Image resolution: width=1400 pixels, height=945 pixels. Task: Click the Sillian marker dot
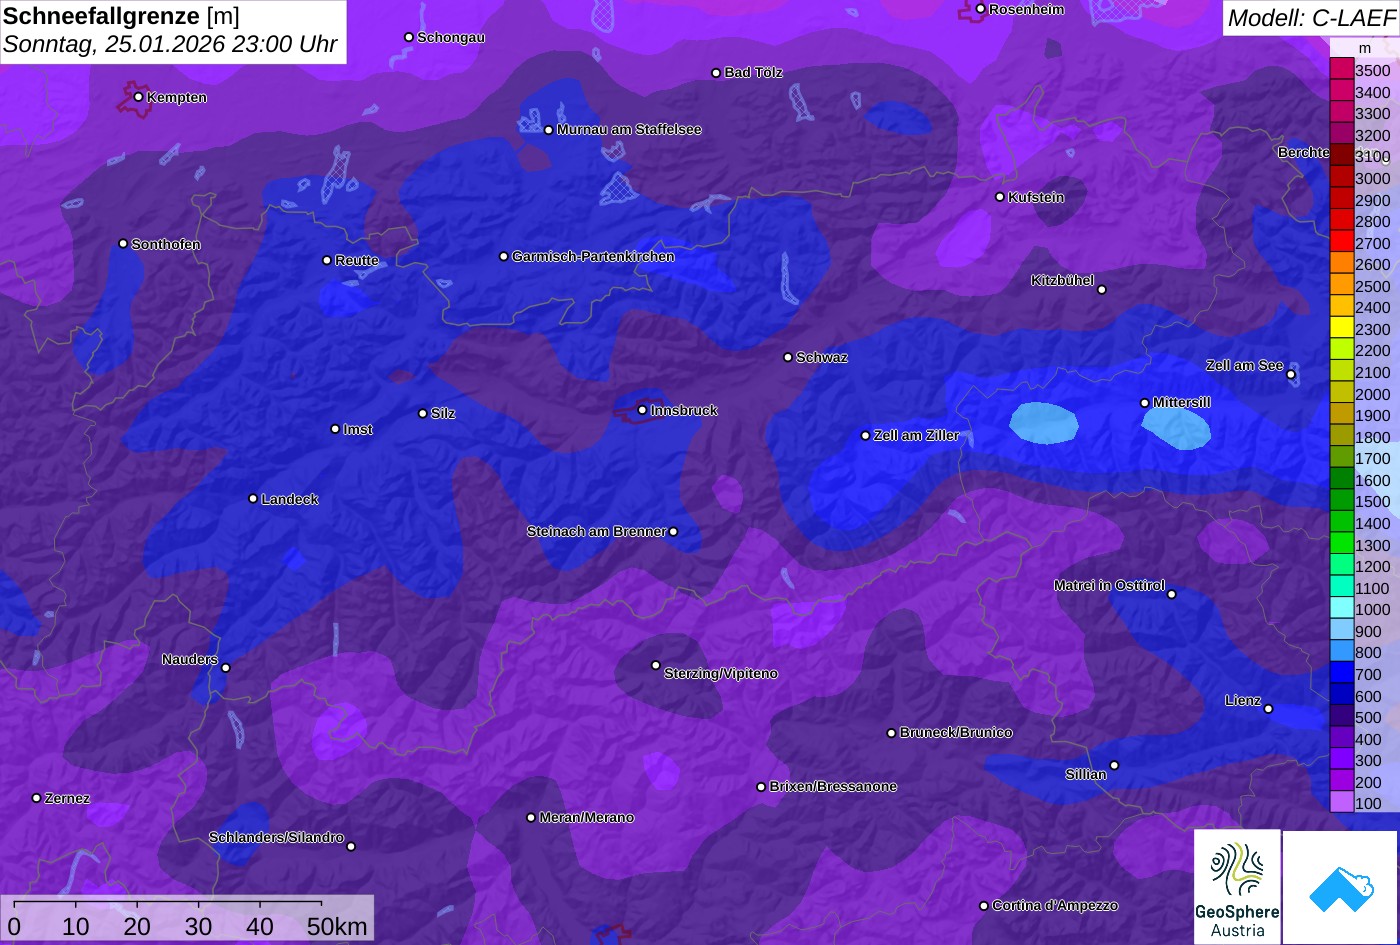click(1114, 766)
